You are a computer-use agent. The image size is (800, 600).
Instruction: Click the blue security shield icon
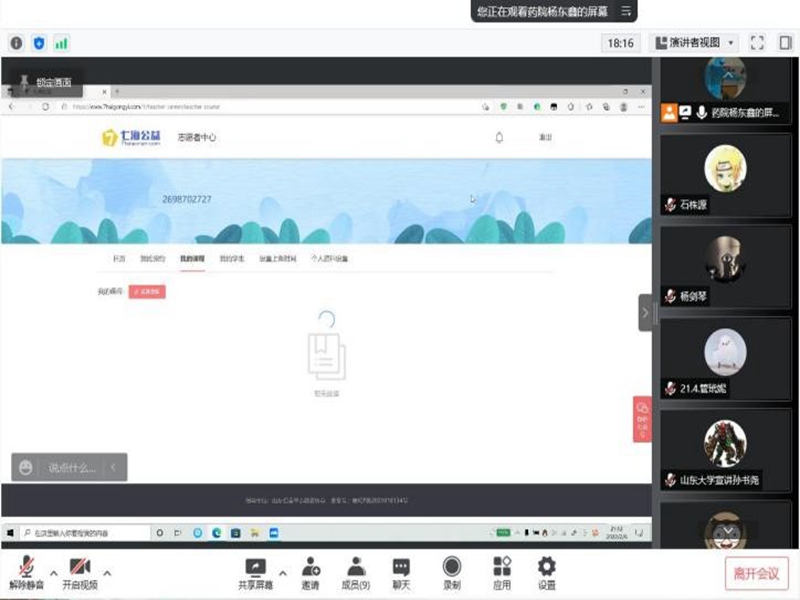[39, 43]
